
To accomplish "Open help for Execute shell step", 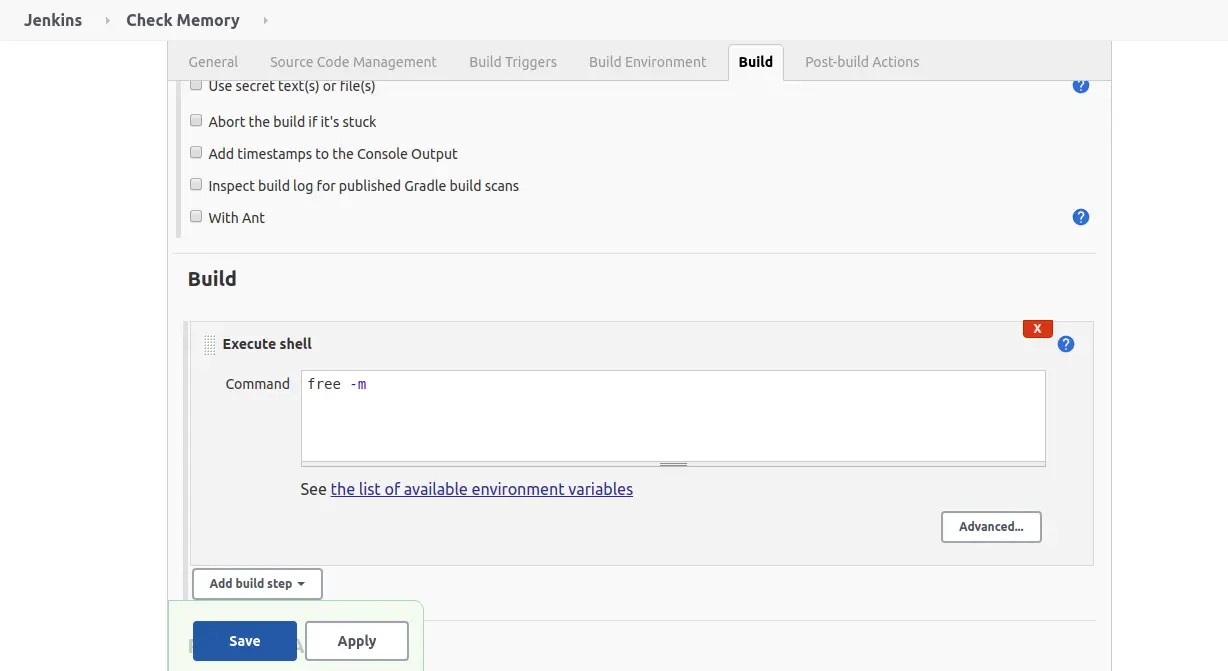I will tap(1066, 344).
